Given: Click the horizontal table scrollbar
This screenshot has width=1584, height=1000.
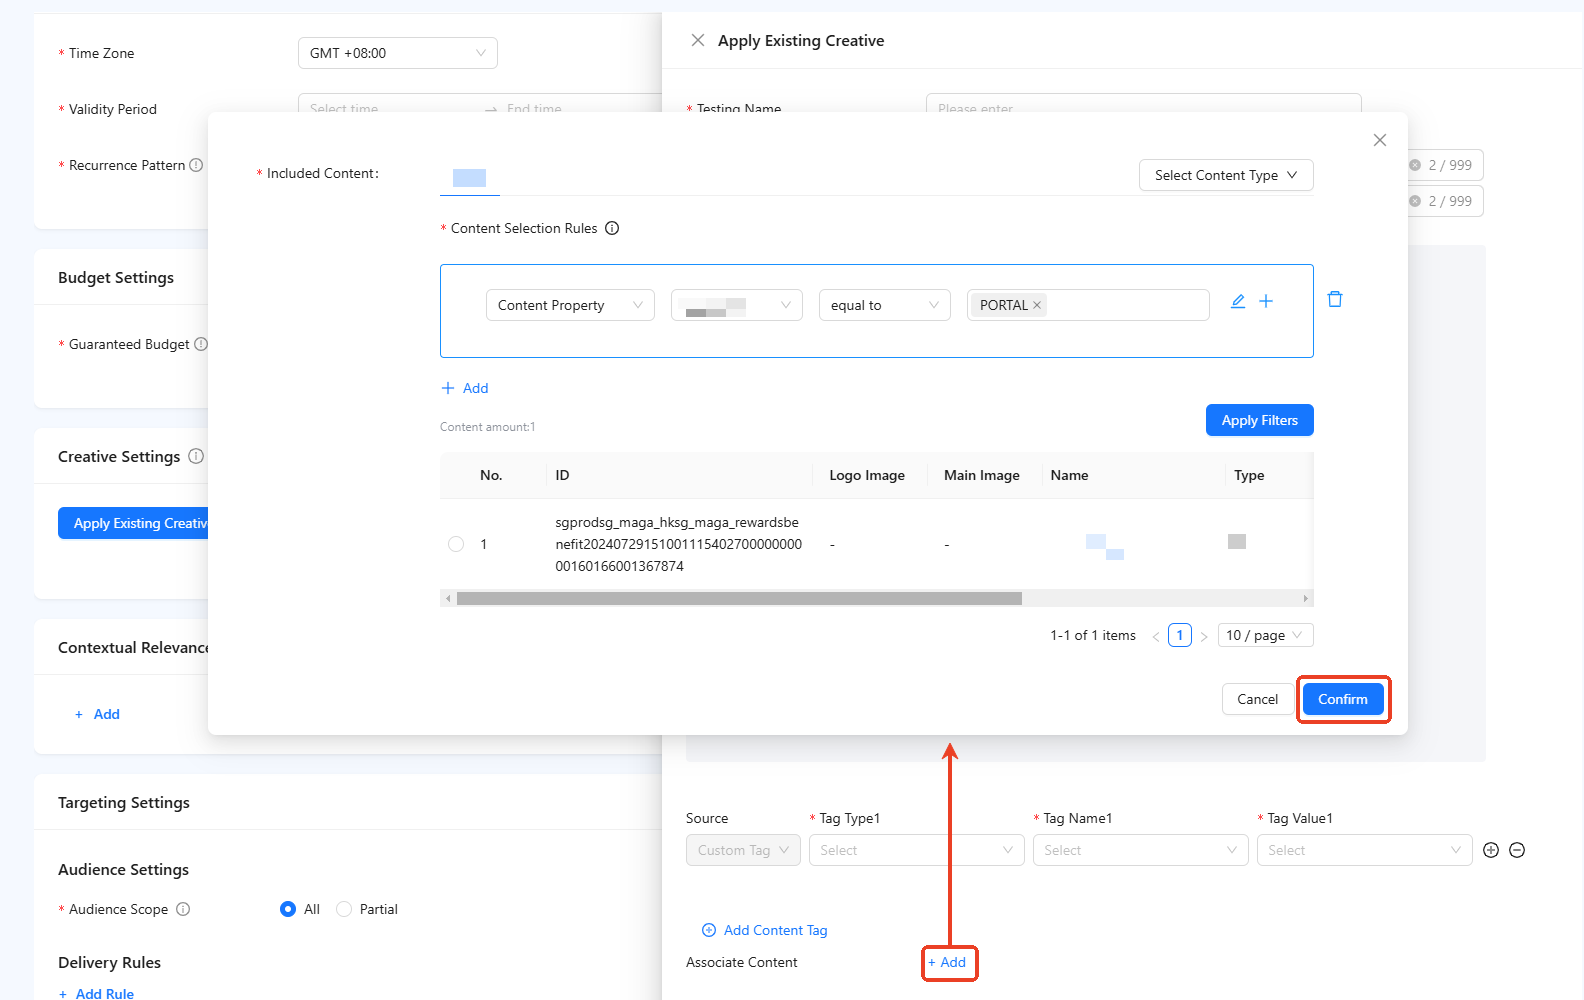Looking at the screenshot, I should click(x=739, y=598).
